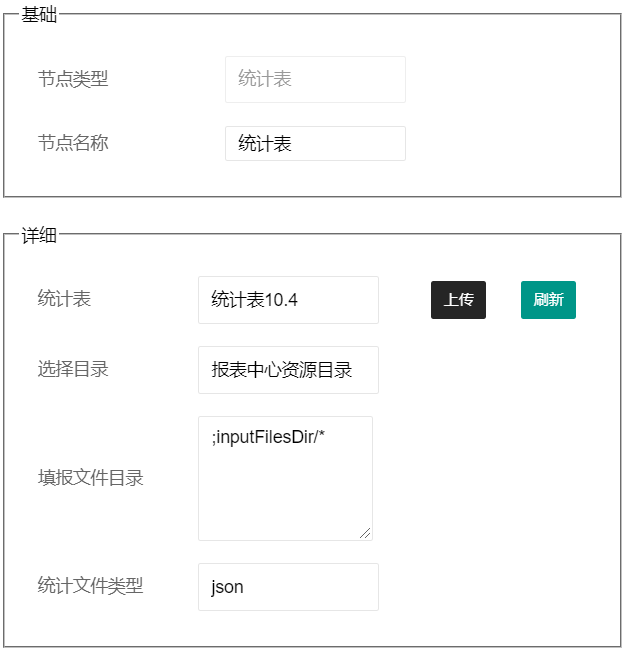Click the 统计表 label in 详细 section
Viewport: 625px width, 652px height.
tap(64, 299)
